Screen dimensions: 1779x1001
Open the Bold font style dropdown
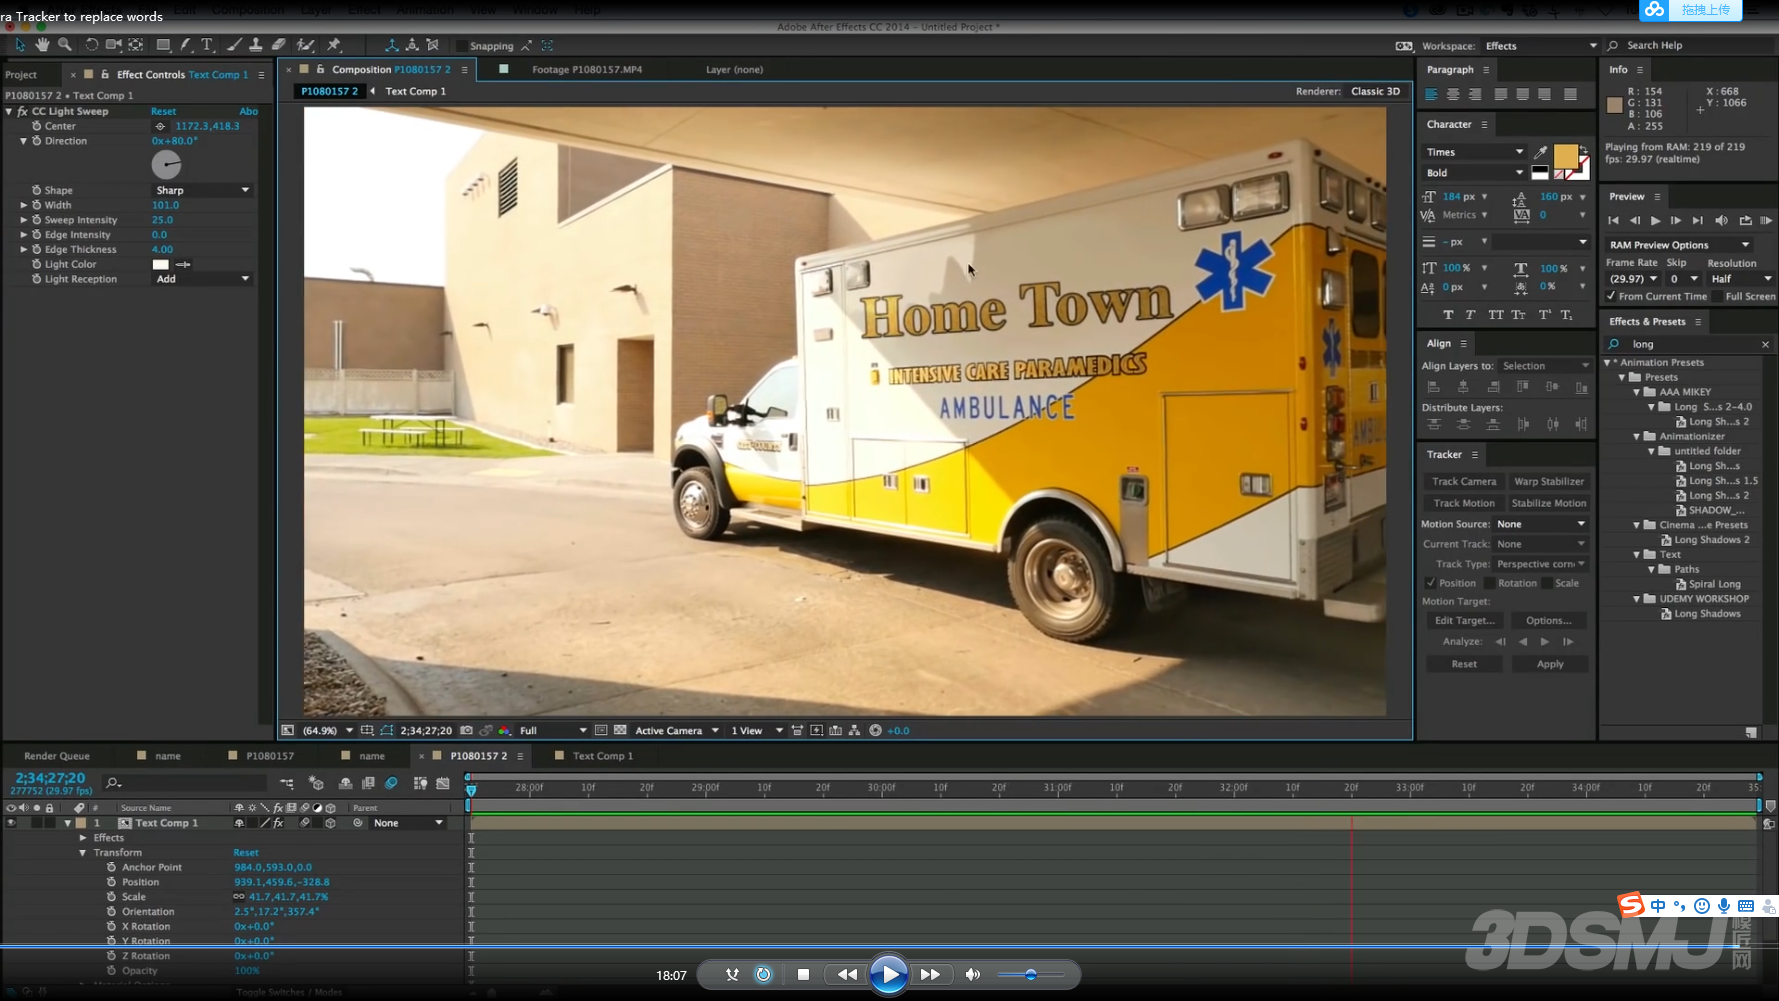[1475, 173]
